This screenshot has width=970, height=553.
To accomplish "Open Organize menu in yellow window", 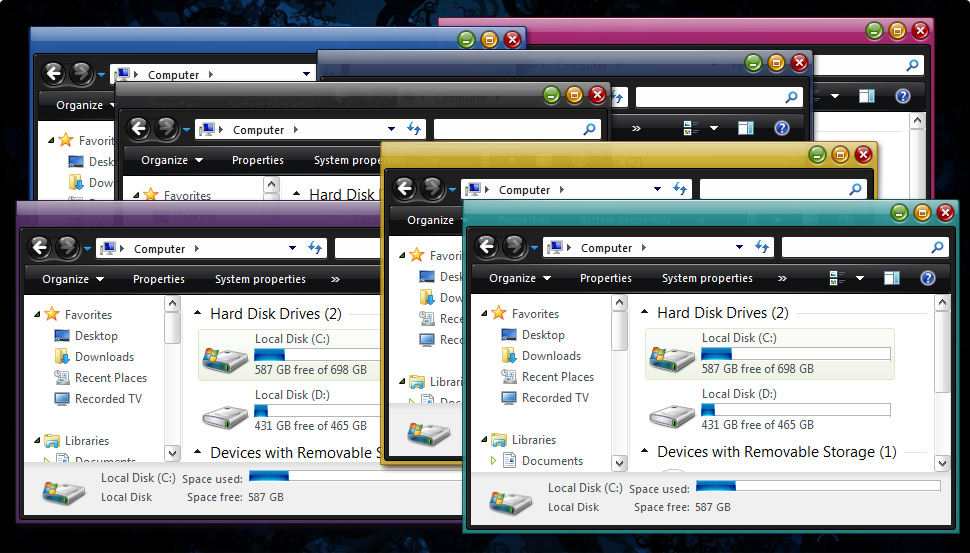I will (433, 220).
